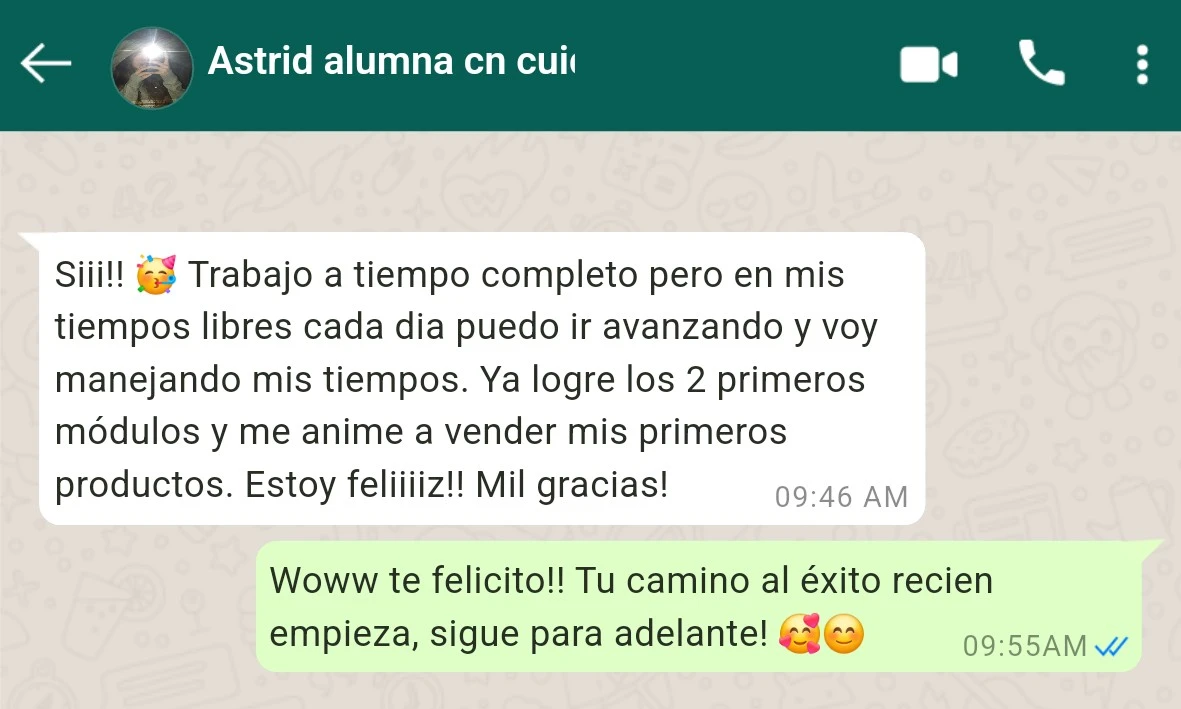1181x709 pixels.
Task: Click the empty chat wallpaper above messages
Action: 590,181
